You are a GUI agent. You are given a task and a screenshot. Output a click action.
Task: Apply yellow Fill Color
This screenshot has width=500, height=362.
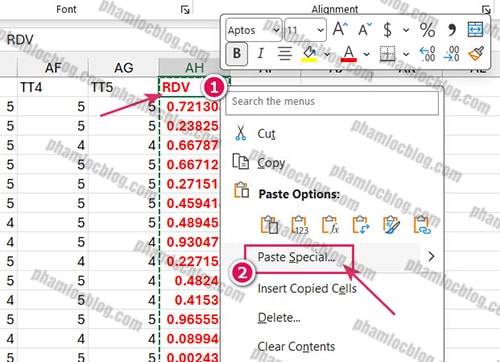click(x=310, y=53)
